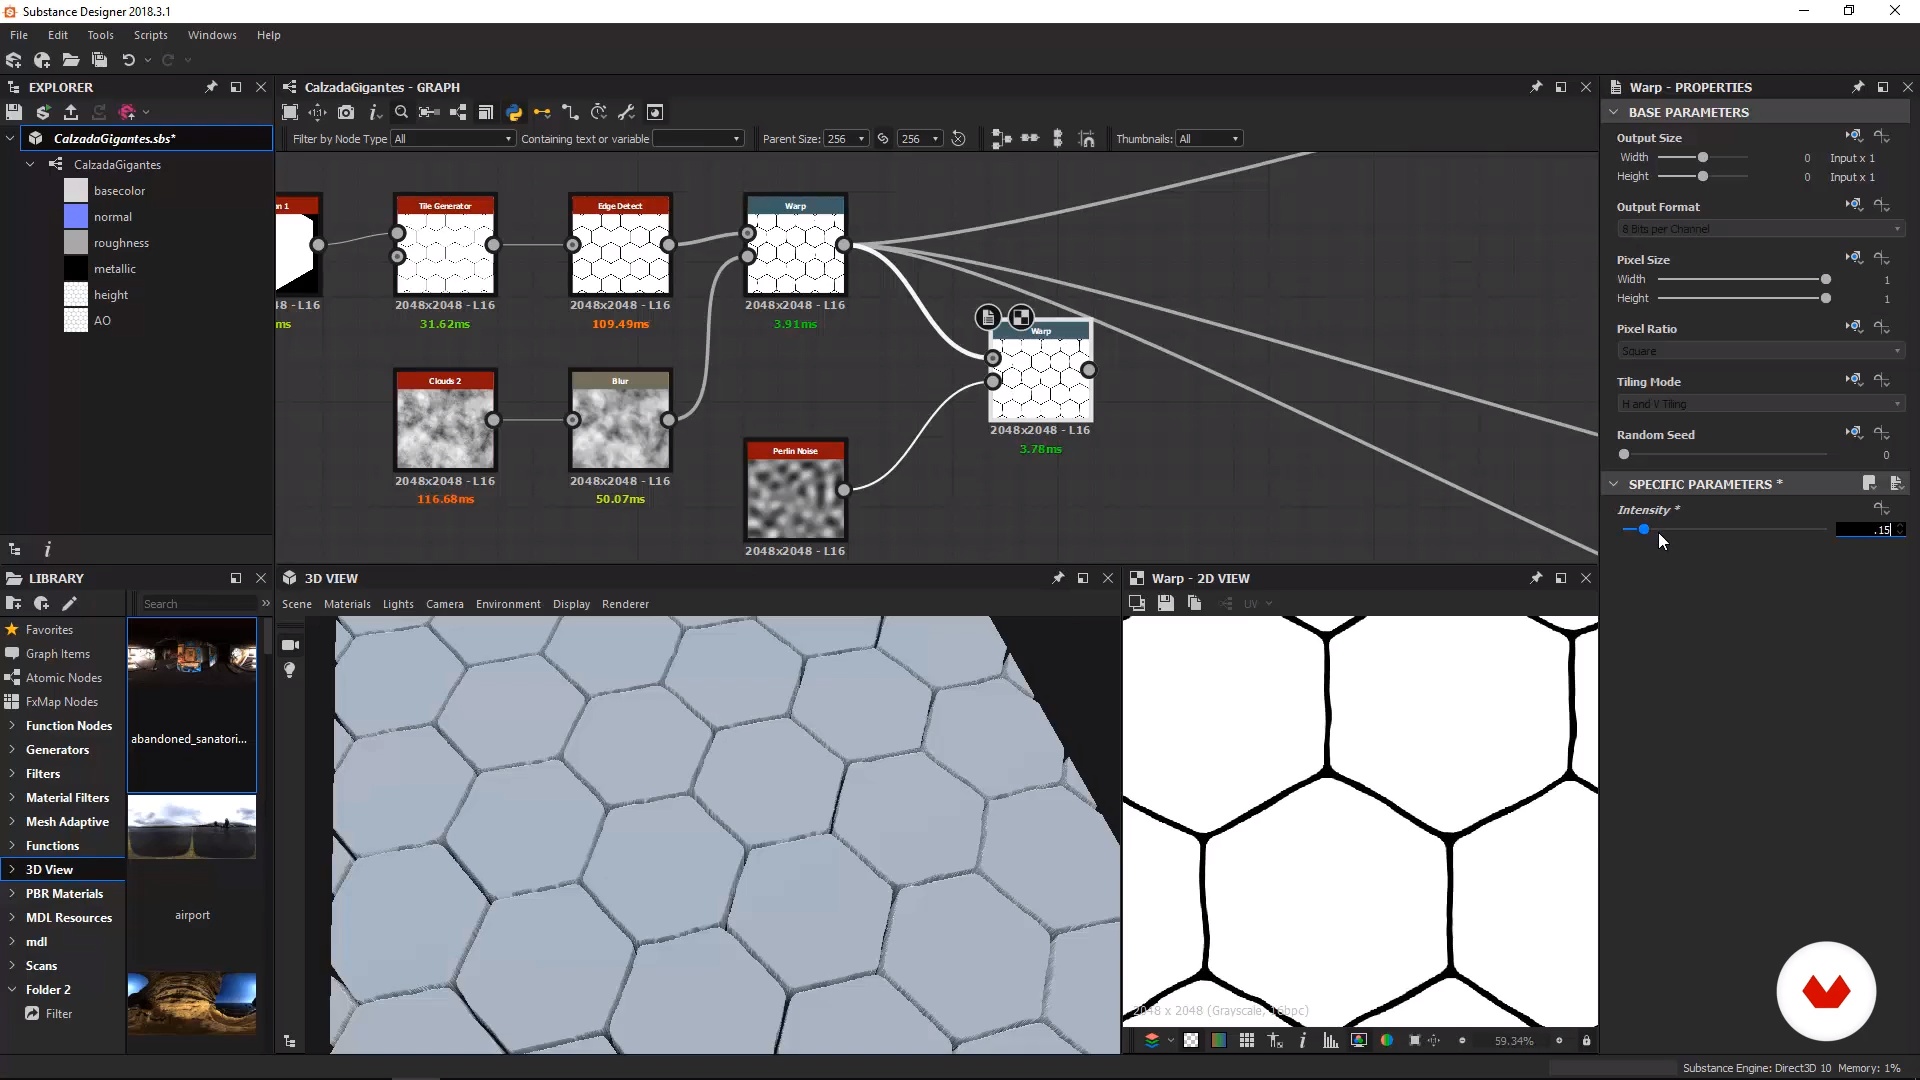This screenshot has height=1080, width=1920.
Task: Open the Materials menu in 3D View
Action: (347, 604)
